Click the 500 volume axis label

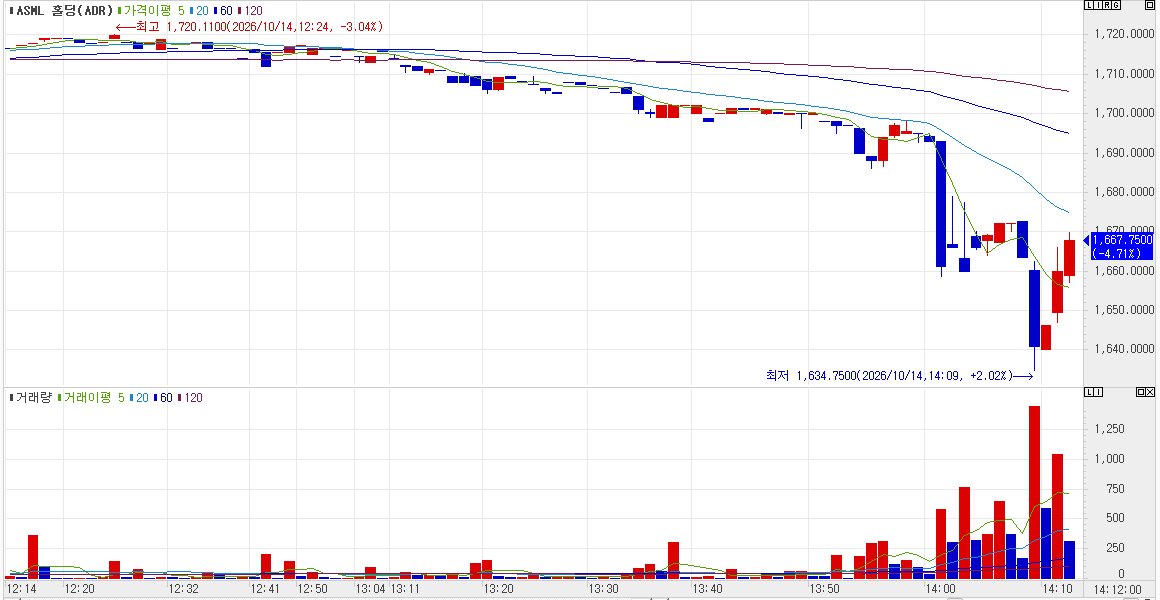coord(1116,518)
